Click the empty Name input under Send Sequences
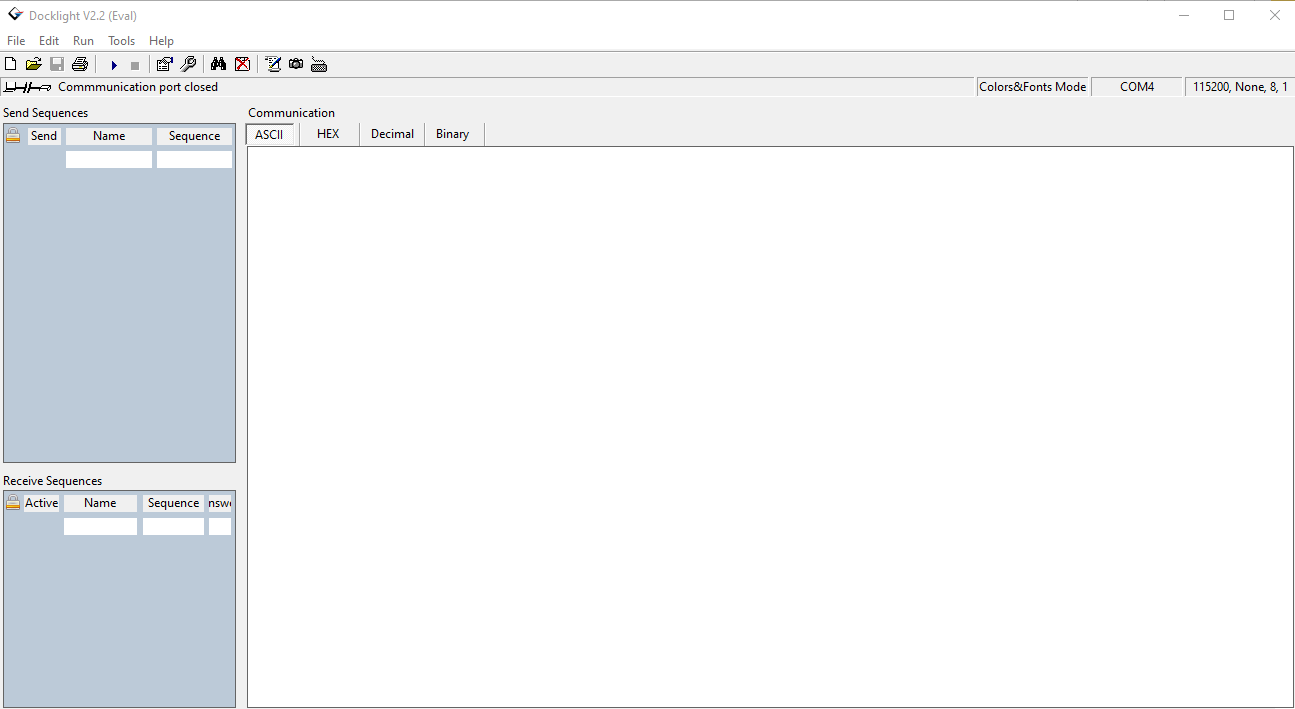Viewport: 1295px width, 709px height. coord(108,158)
